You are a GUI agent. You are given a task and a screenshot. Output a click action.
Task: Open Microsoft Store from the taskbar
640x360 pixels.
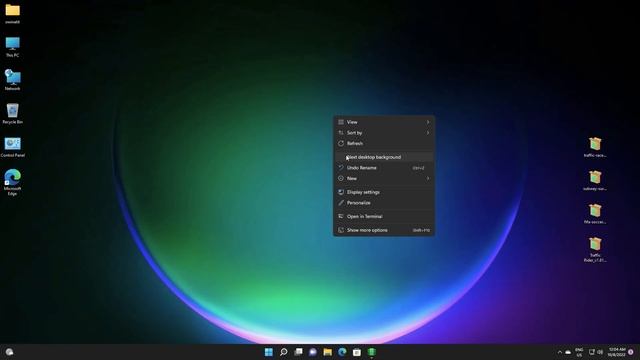pos(357,352)
